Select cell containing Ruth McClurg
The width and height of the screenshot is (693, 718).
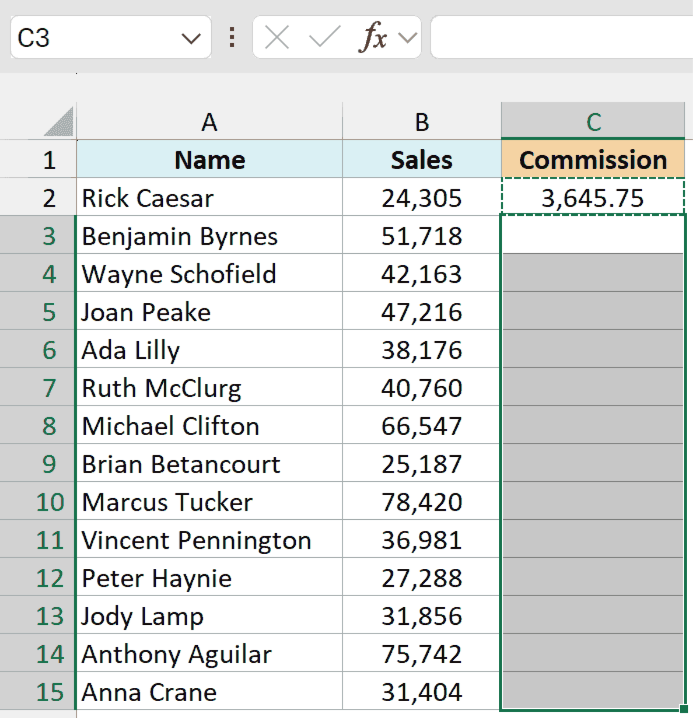click(209, 387)
